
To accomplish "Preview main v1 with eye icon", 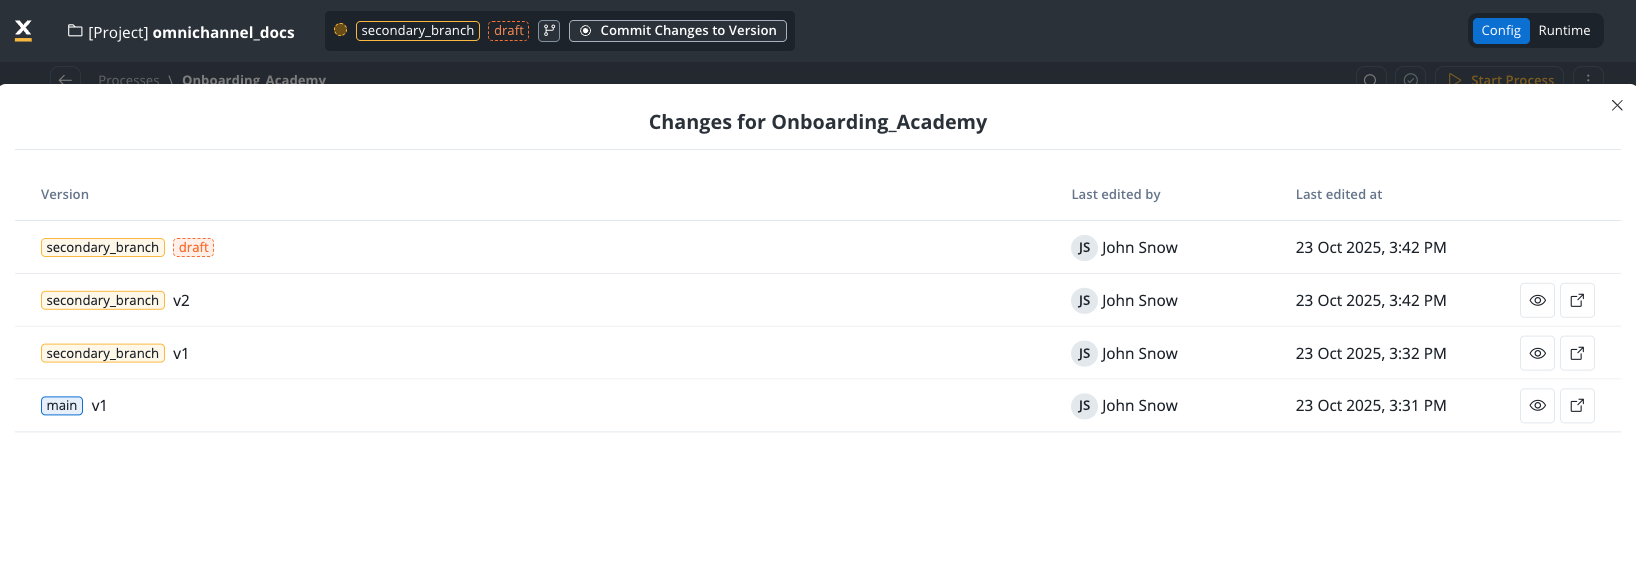I will 1538,405.
